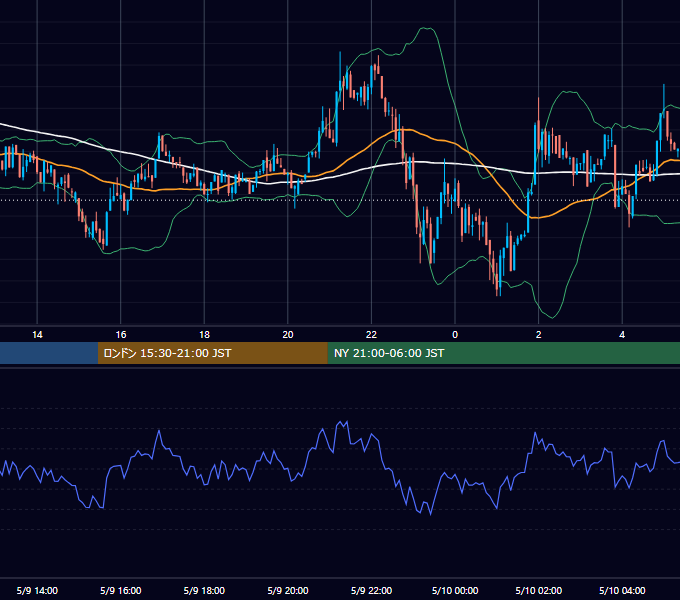Click the 22 hour label on price chart axis
This screenshot has width=680, height=600.
[x=371, y=334]
